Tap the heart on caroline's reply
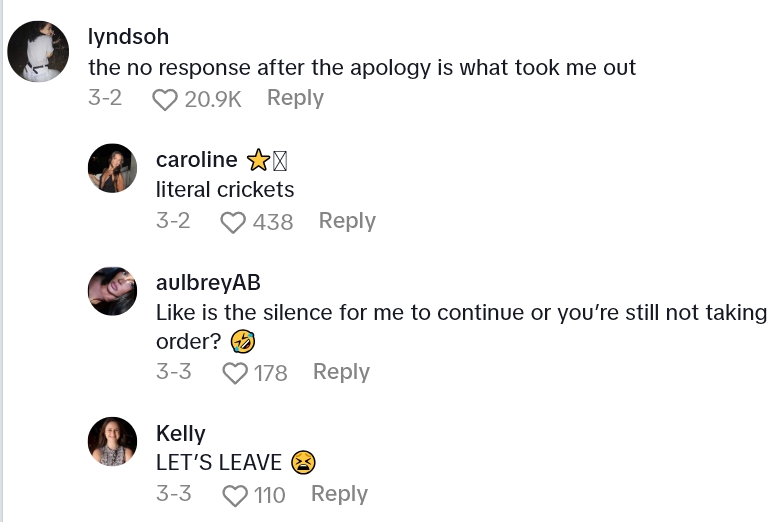Screen dimensions: 773x522 tap(233, 222)
